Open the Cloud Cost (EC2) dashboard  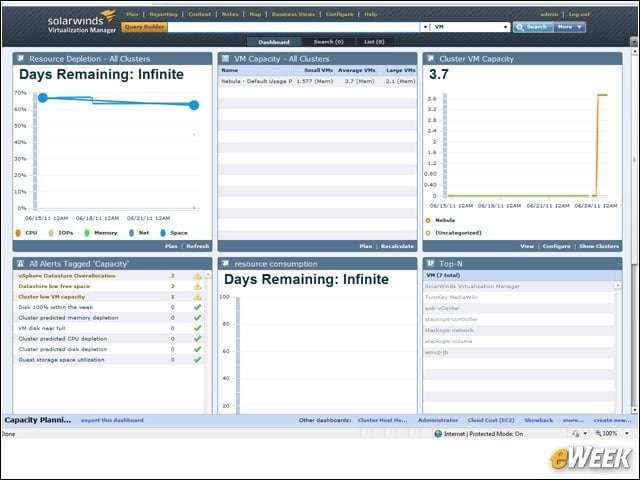pos(491,420)
